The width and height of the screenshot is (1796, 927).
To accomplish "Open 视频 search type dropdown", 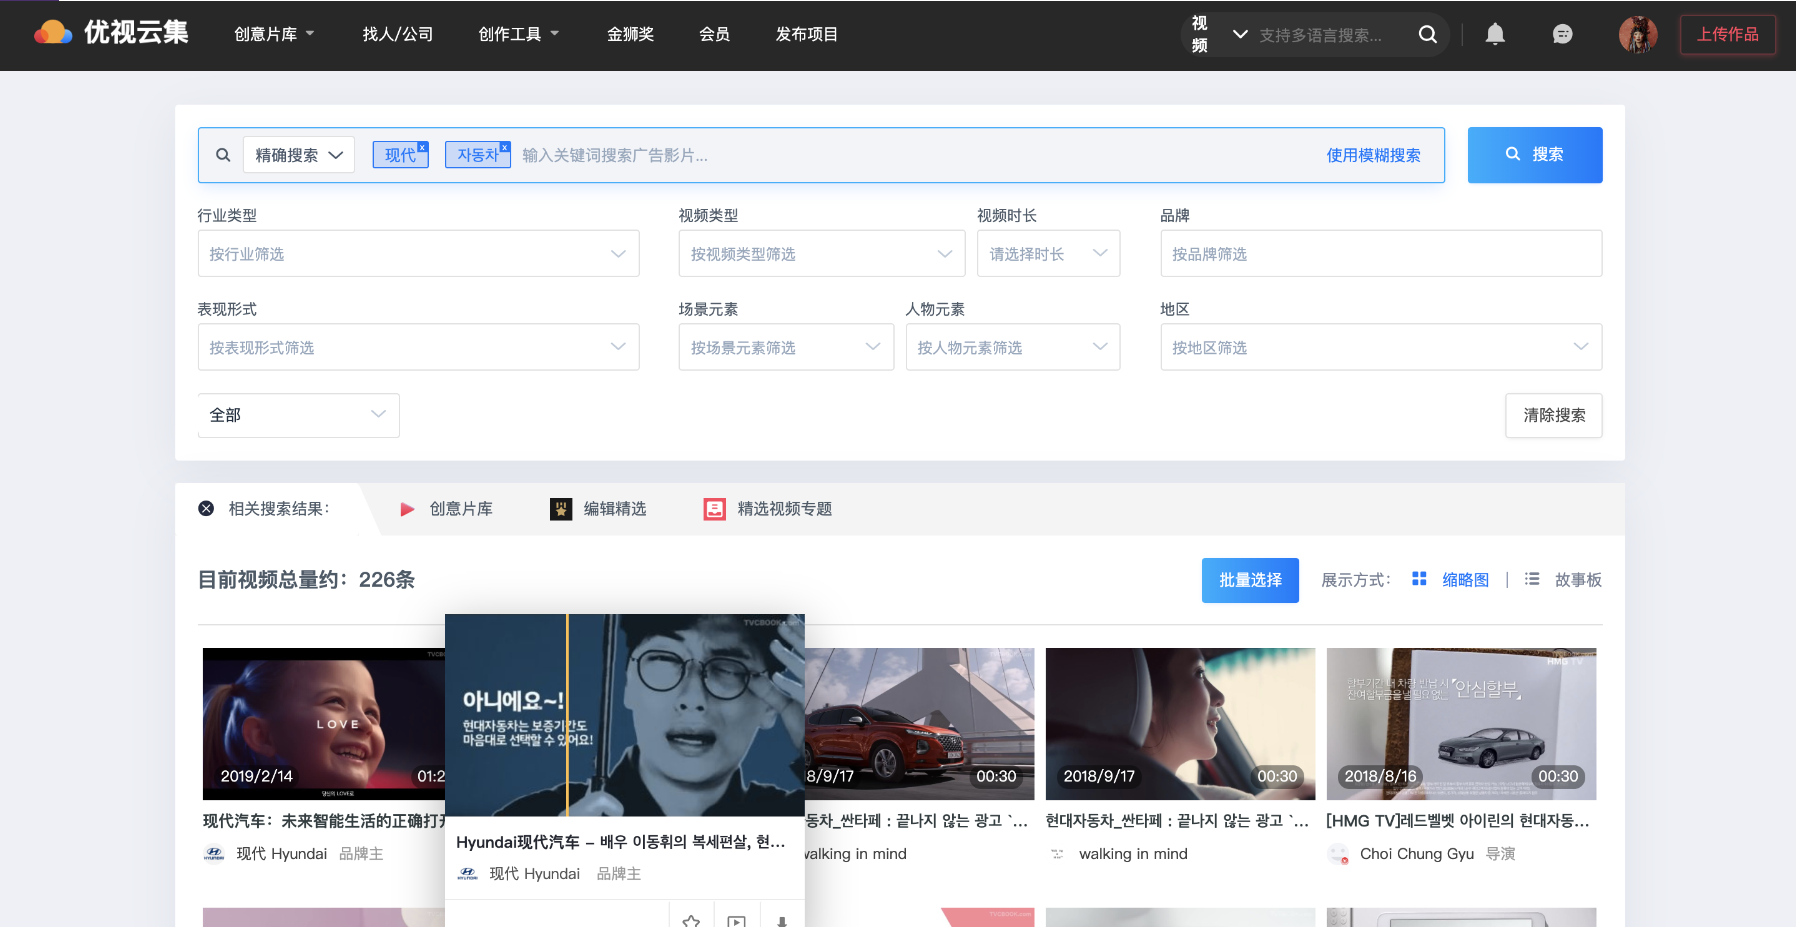I will click(1219, 35).
